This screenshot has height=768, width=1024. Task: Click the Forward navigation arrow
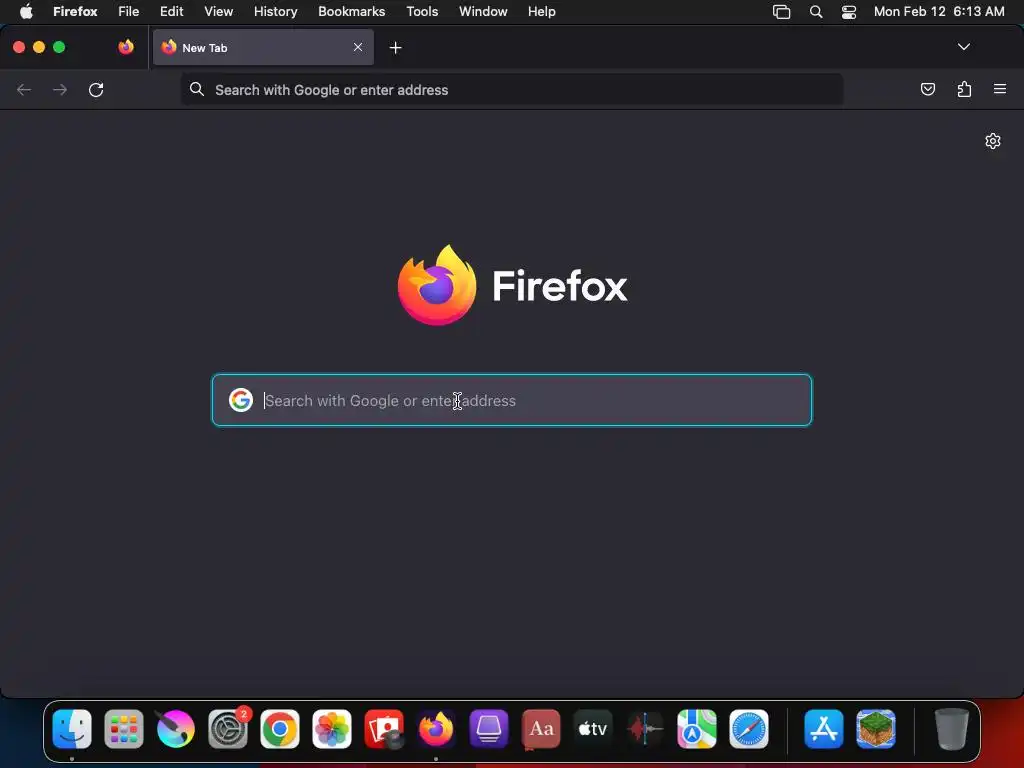60,89
